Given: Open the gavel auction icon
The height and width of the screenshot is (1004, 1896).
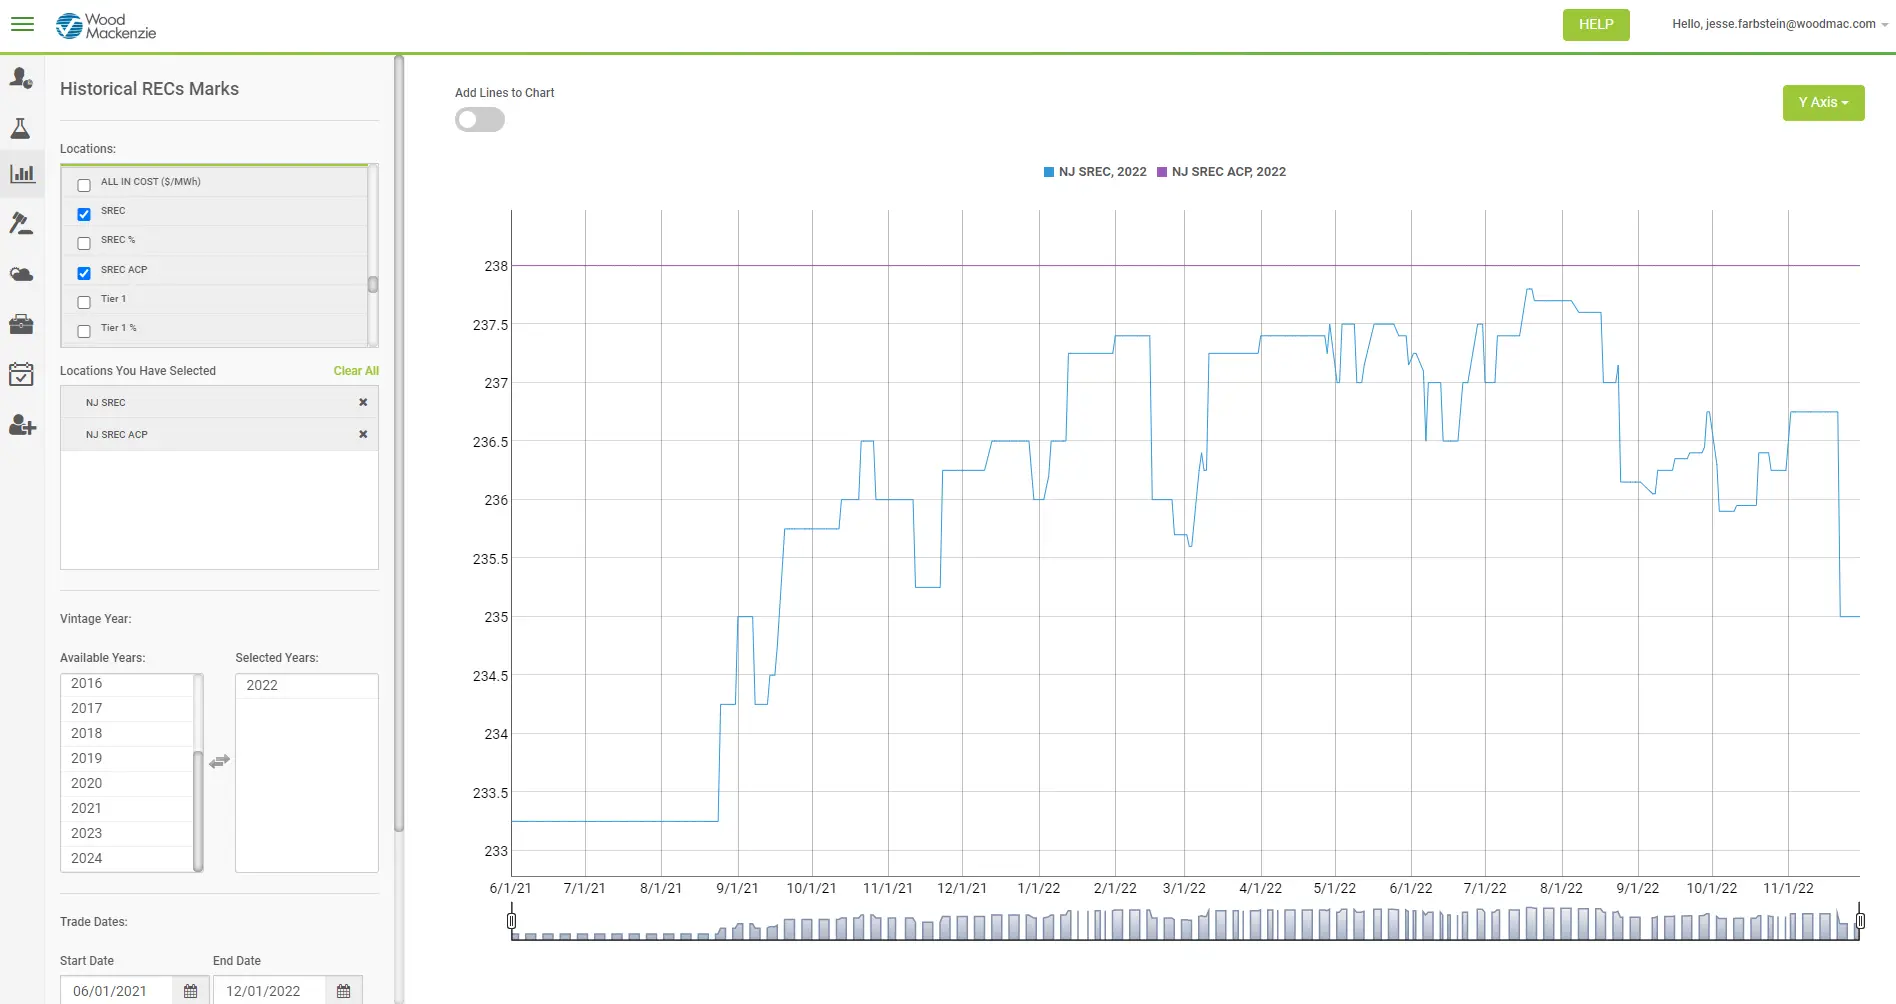Looking at the screenshot, I should 21,223.
